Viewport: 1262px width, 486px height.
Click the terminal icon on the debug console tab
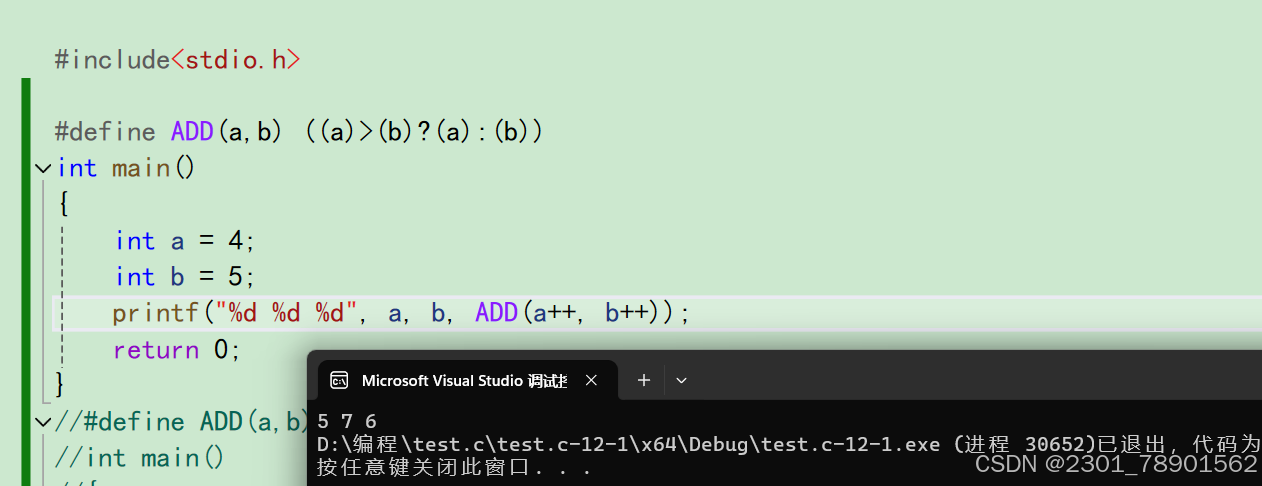(x=340, y=380)
